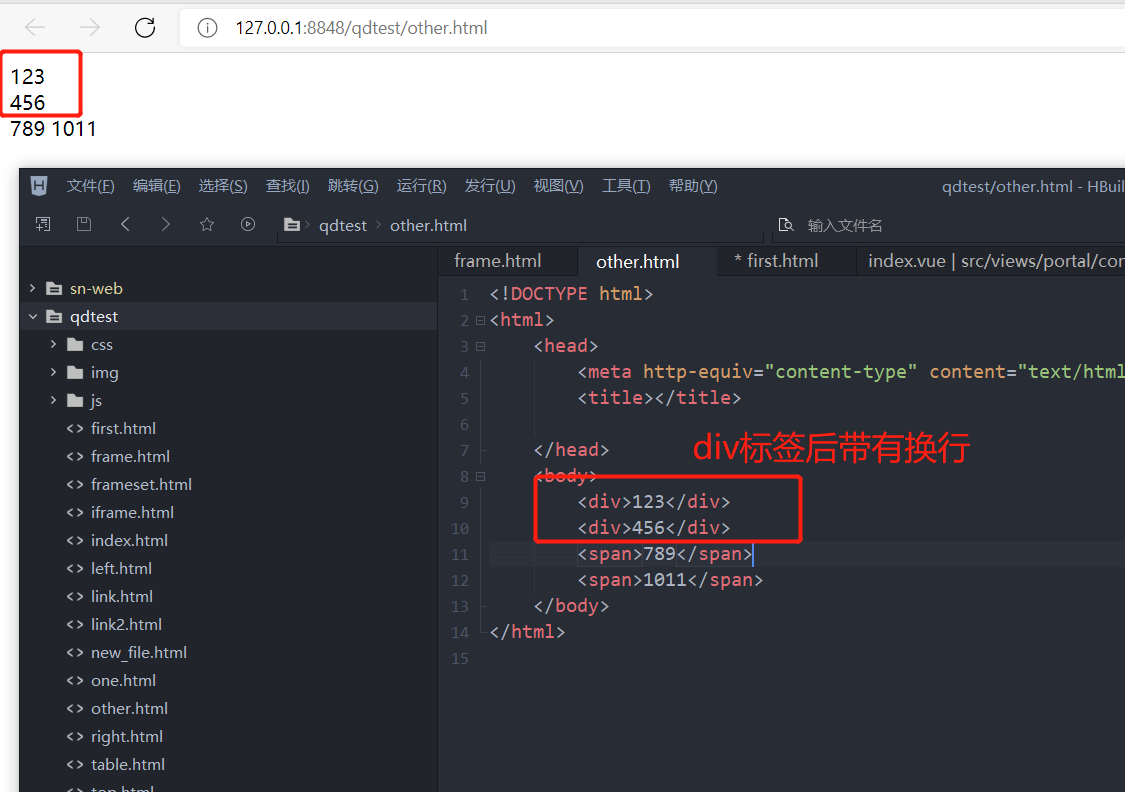This screenshot has width=1125, height=792.
Task: Click line number 15 in the gutter
Action: click(460, 659)
